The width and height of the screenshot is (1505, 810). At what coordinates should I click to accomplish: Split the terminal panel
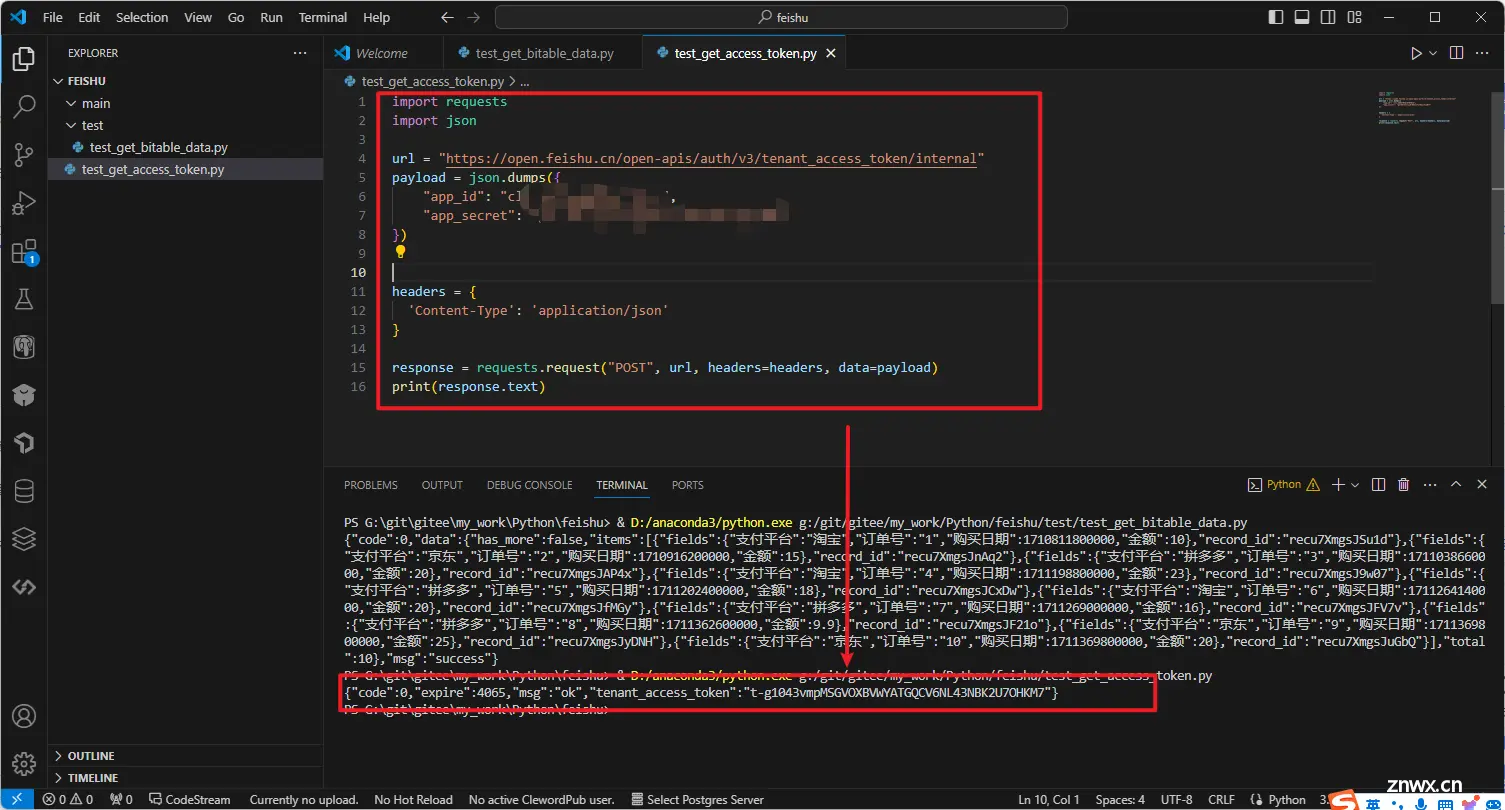(1378, 484)
